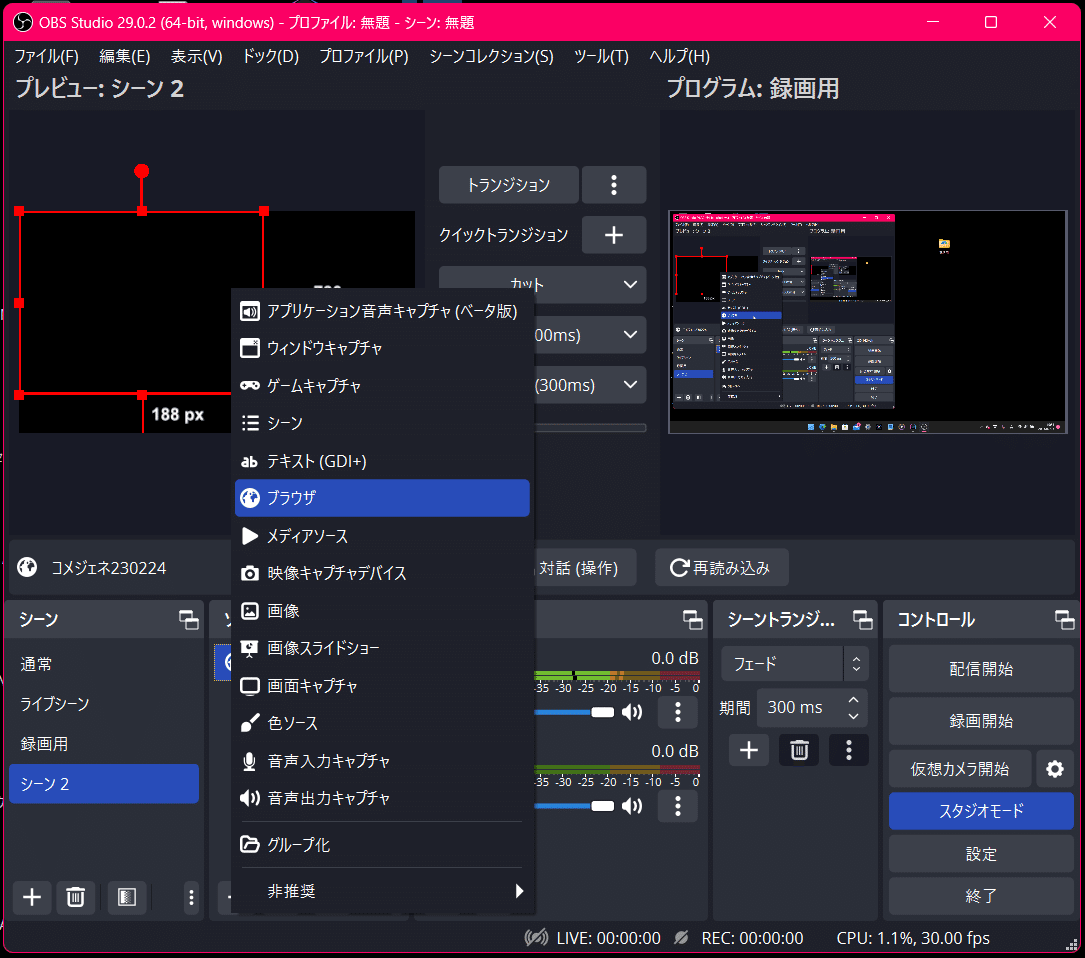
Task: Start virtual camera with 仮想カメラ開始
Action: point(960,769)
